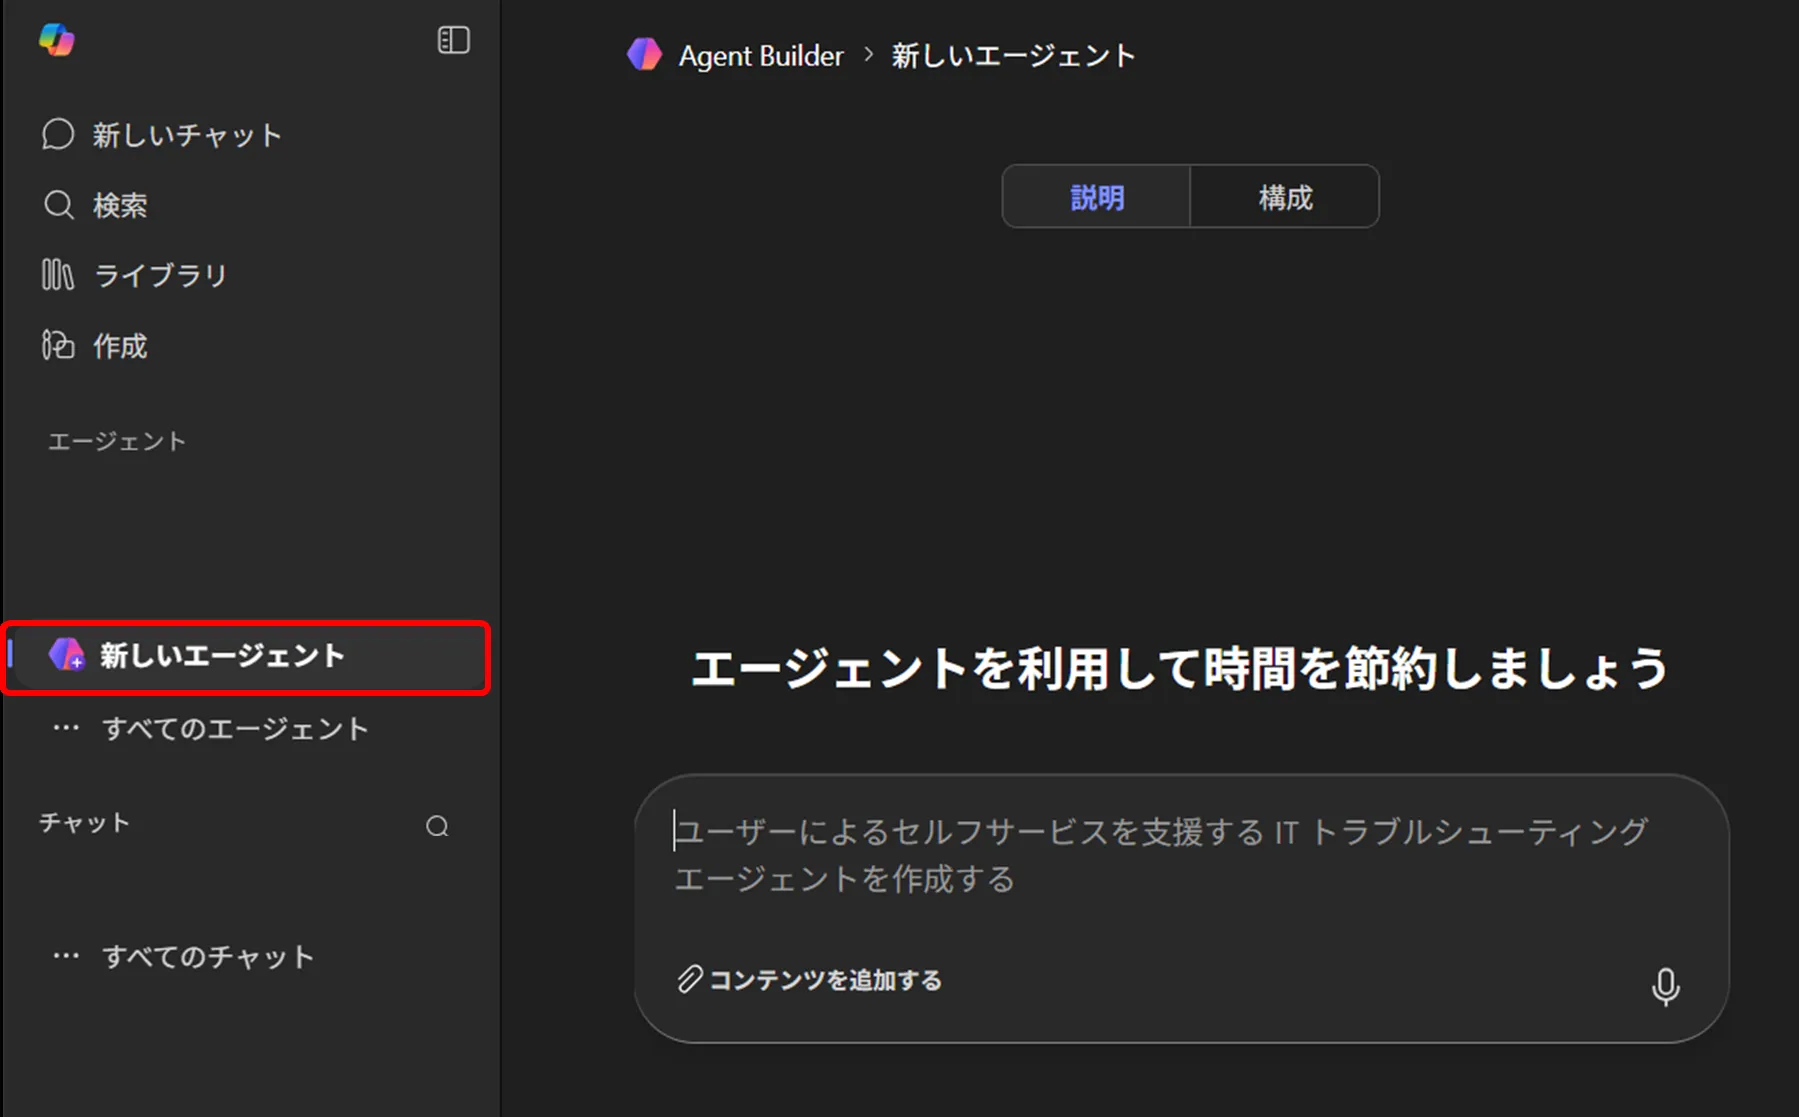Click the Agent Builder icon in the breadcrumb

click(644, 55)
